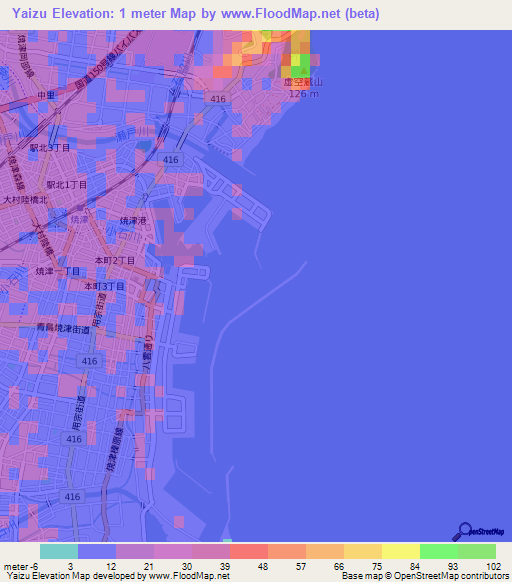
Task: Click the 焼津榎原線 road label
Action: click(x=115, y=449)
